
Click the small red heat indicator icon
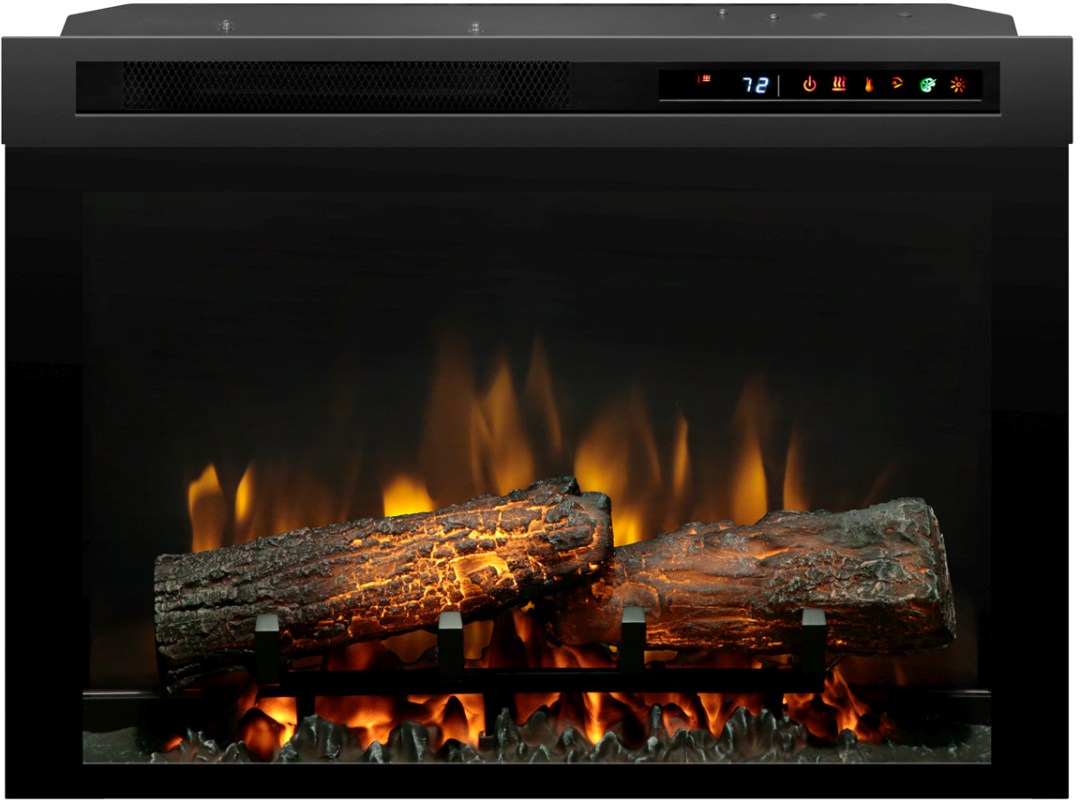pos(705,79)
